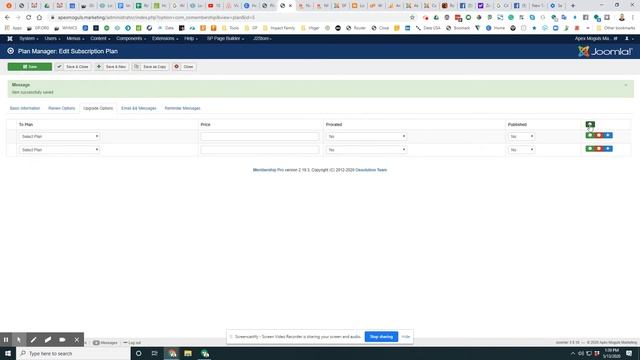Open Task View on taskbar
The image size is (640, 360).
[x=154, y=353]
